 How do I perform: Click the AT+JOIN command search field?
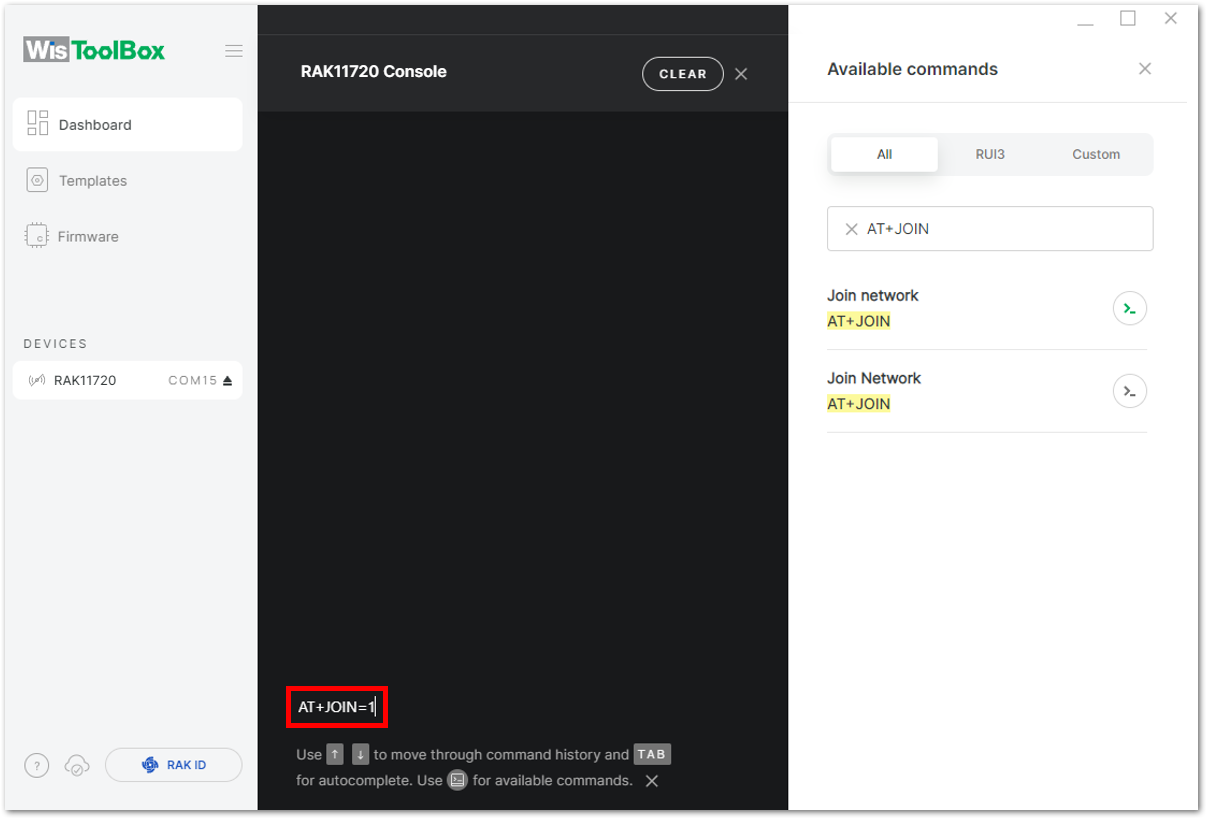point(990,229)
